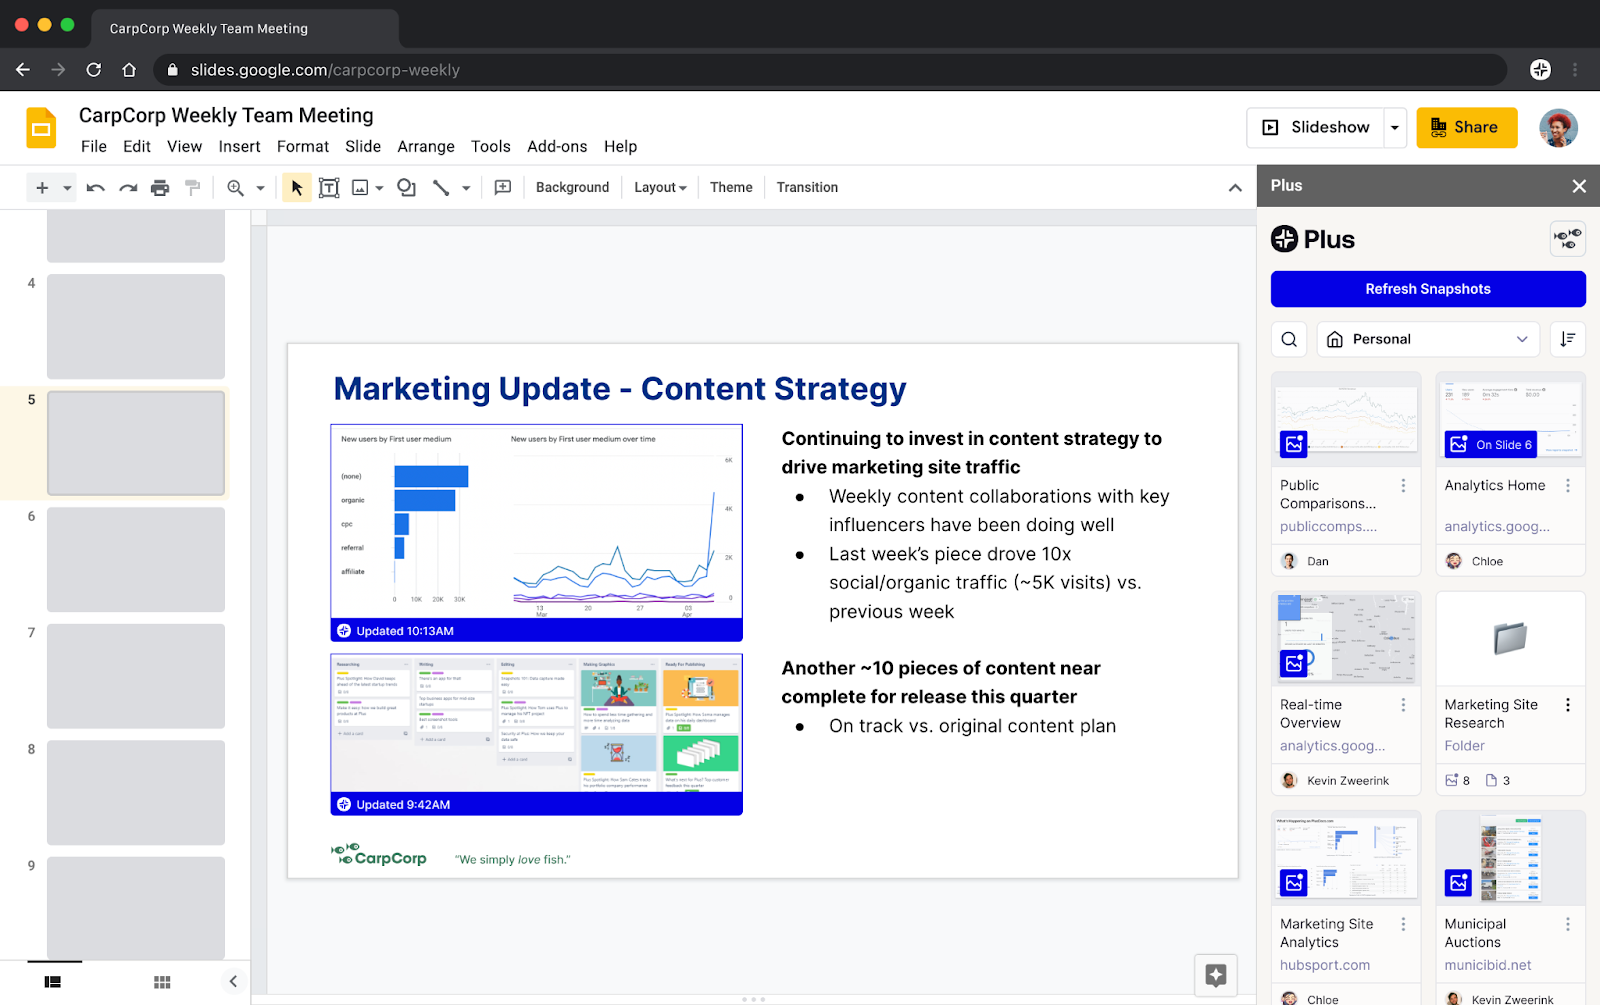Select the paint format tool

193,188
